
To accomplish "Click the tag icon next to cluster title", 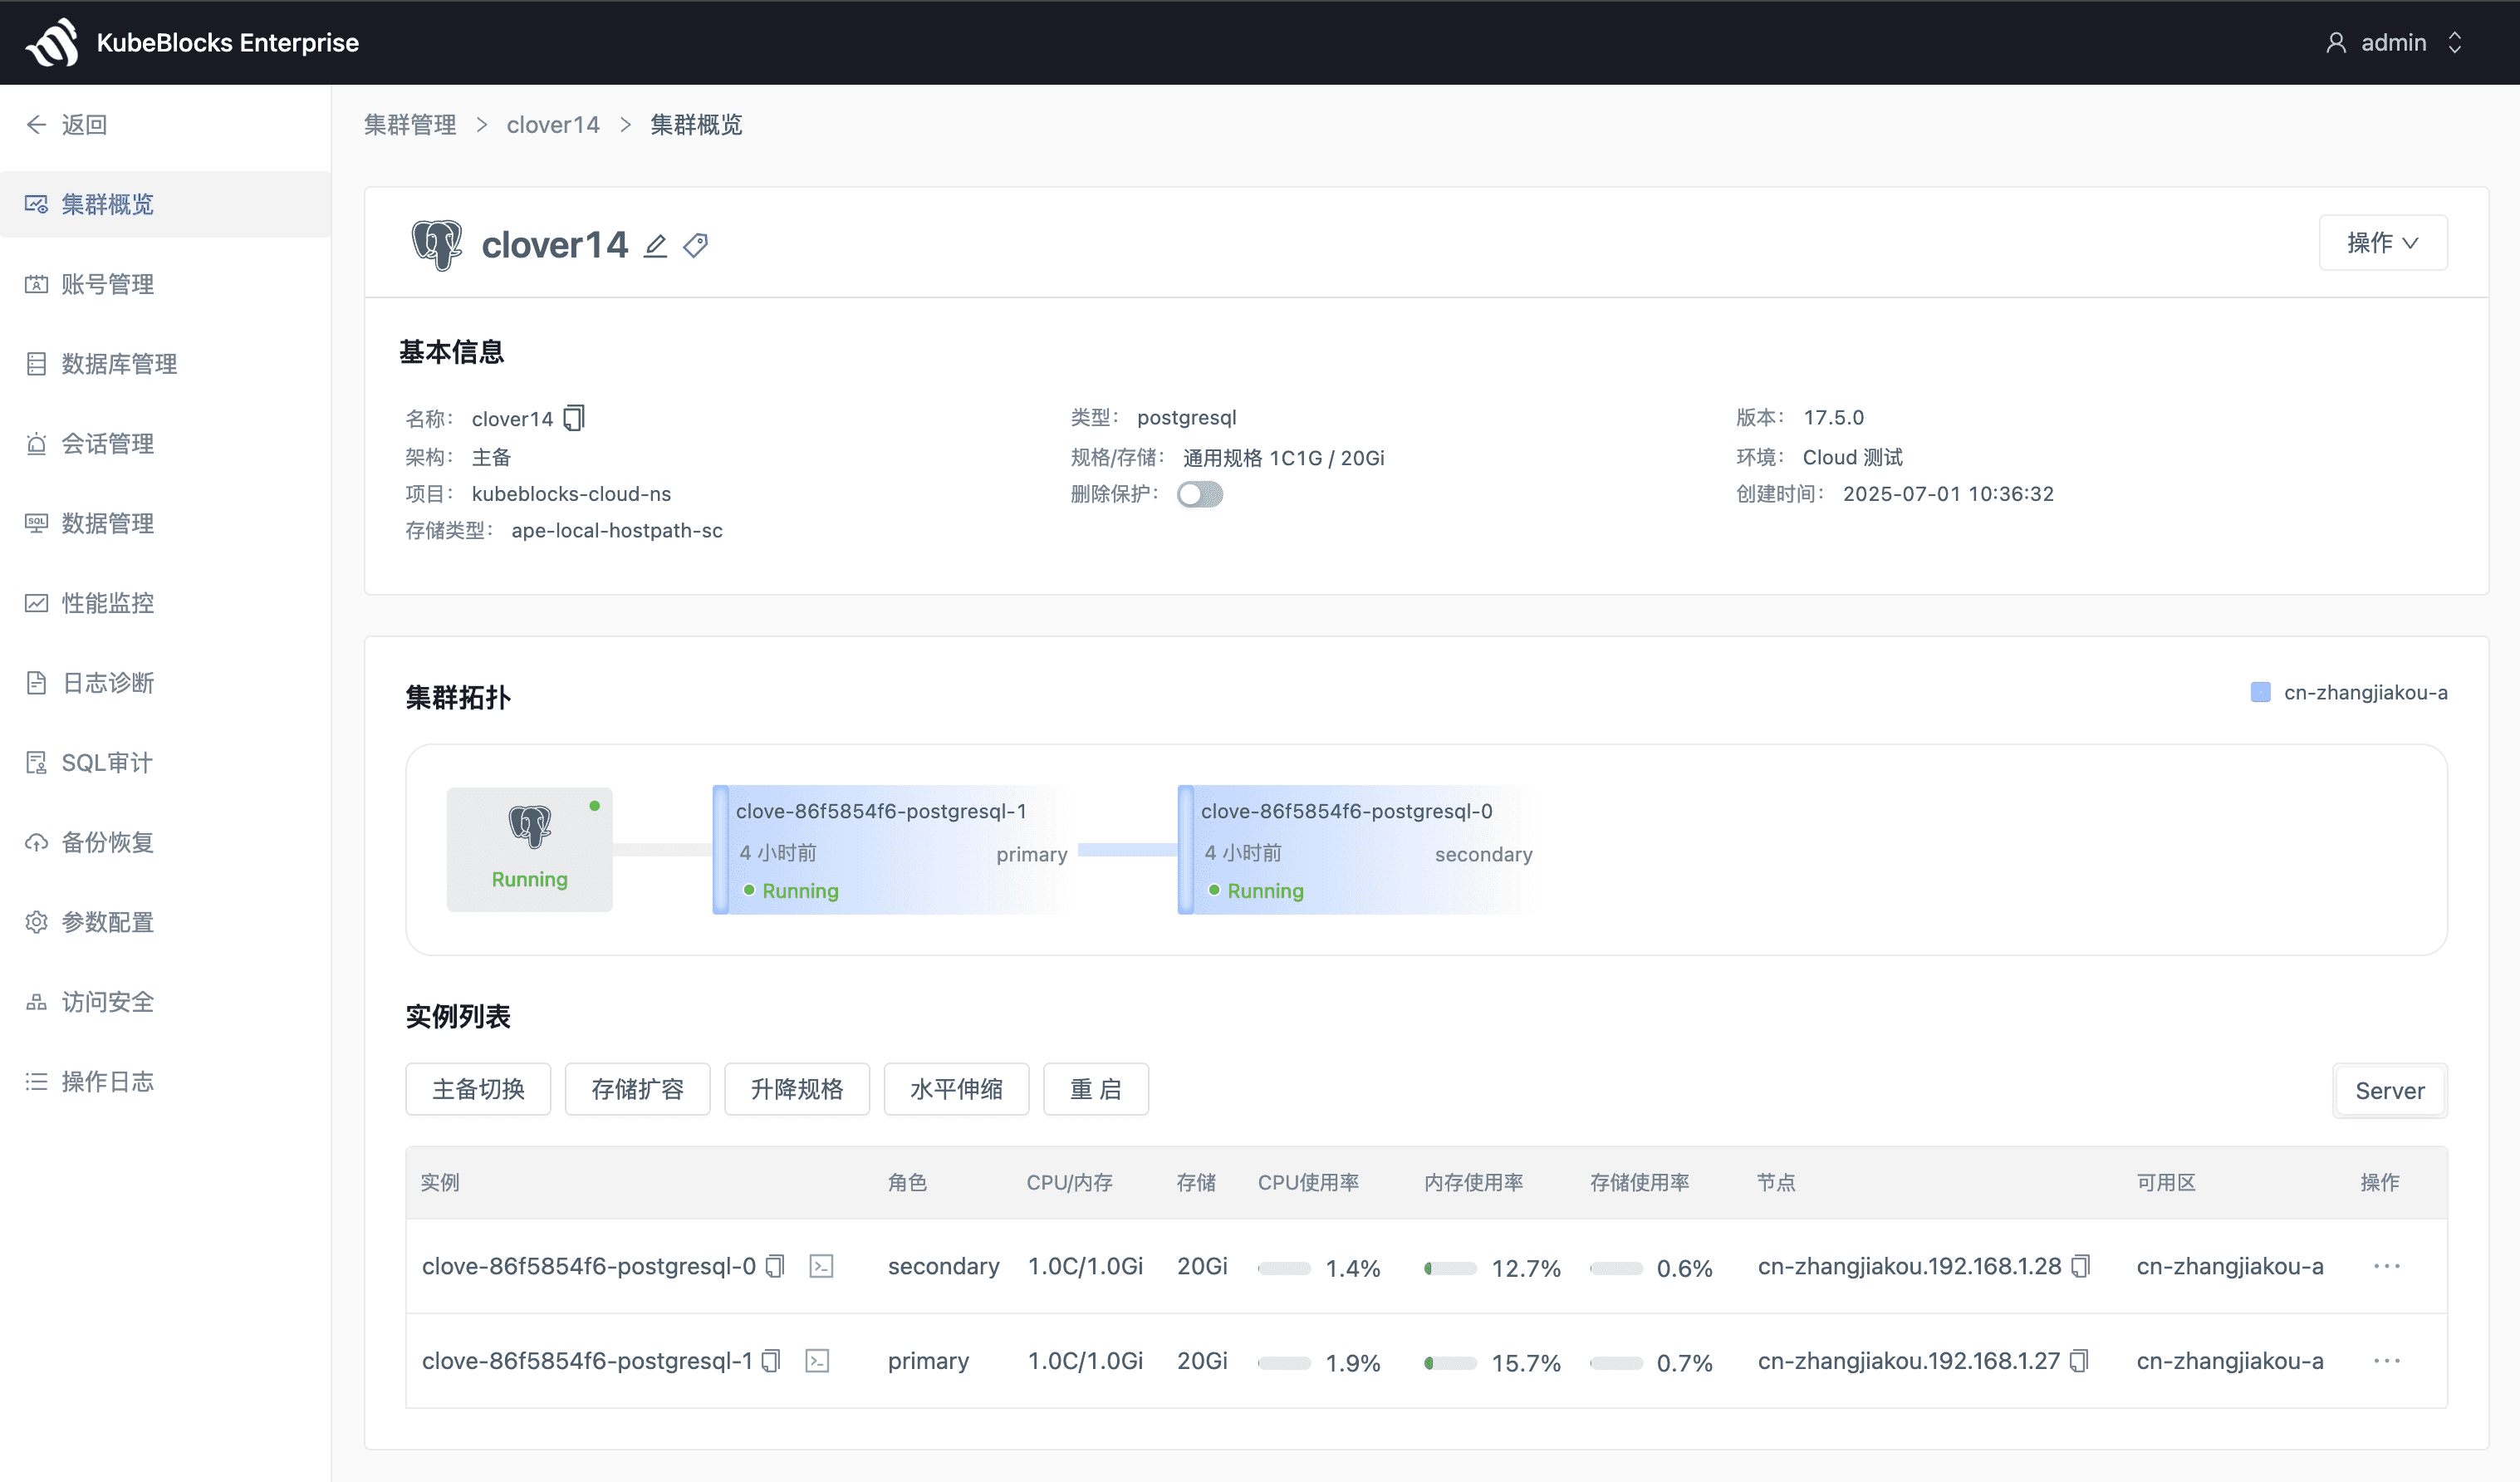I will click(696, 245).
